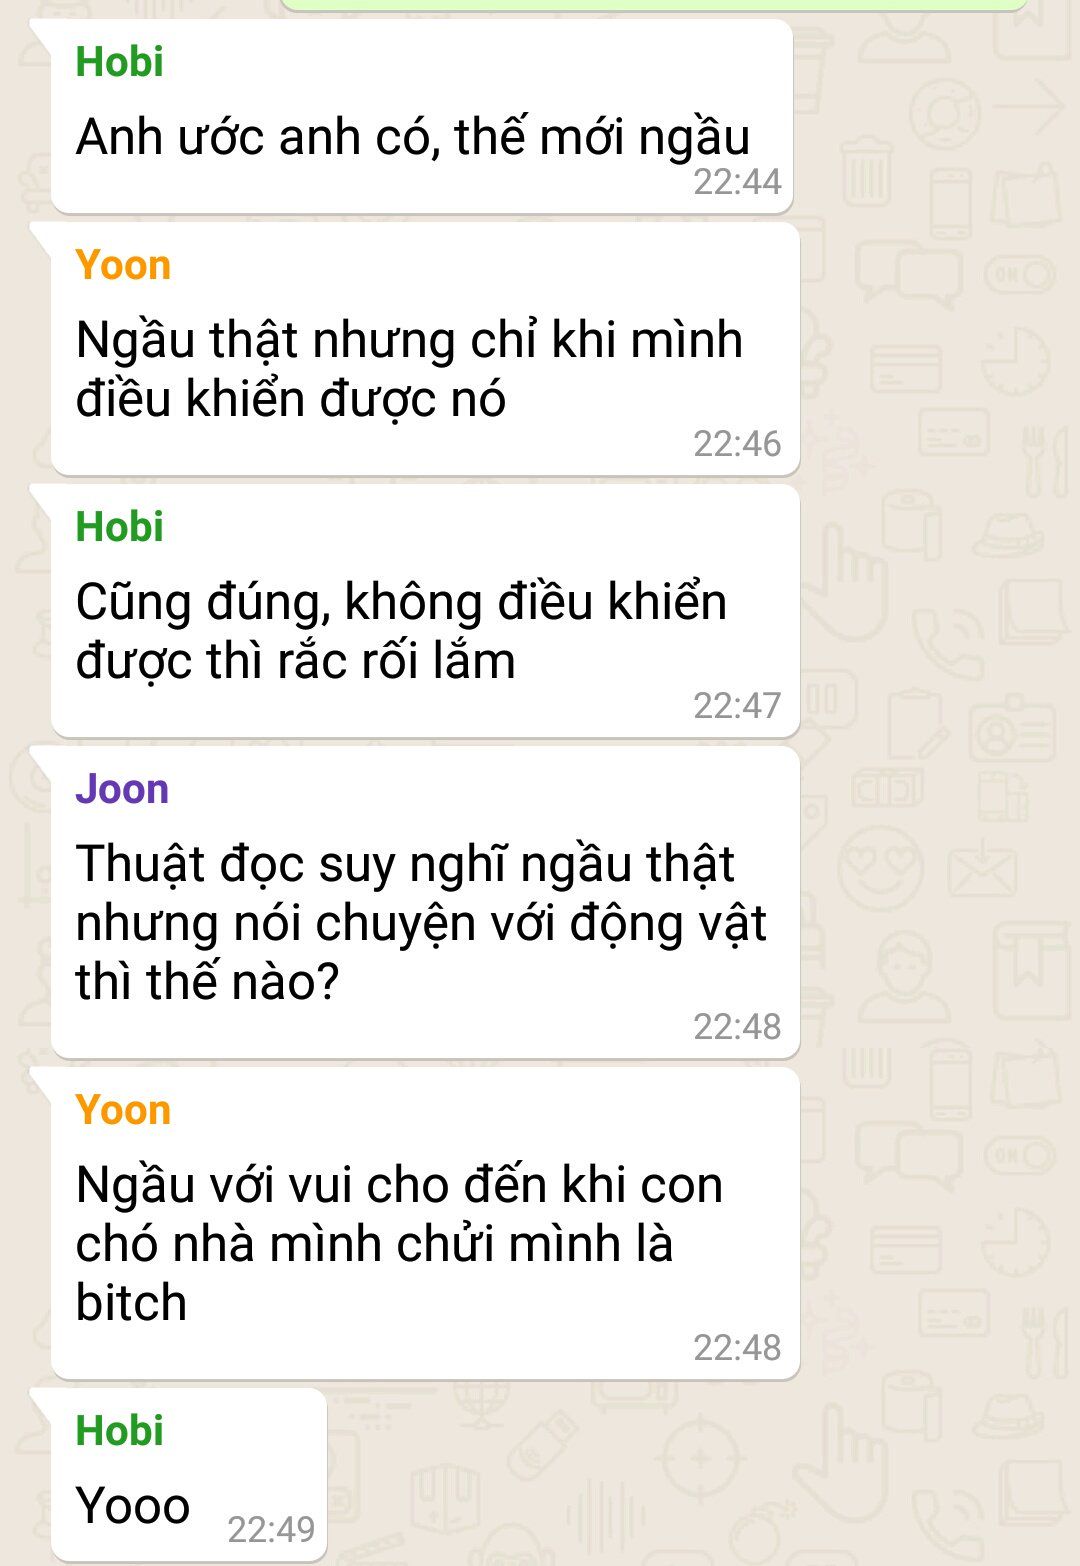The image size is (1080, 1566).
Task: Tap Yoon's name above 'Ngầu thật nhưng' message
Action: pos(123,265)
